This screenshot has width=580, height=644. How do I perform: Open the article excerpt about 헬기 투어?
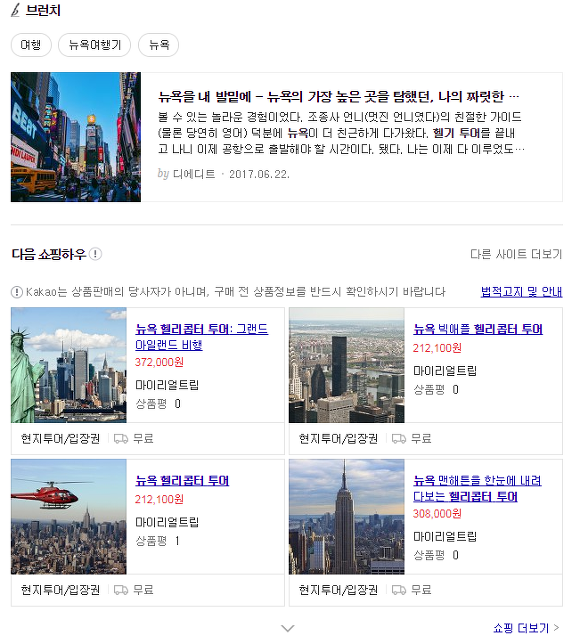[341, 133]
